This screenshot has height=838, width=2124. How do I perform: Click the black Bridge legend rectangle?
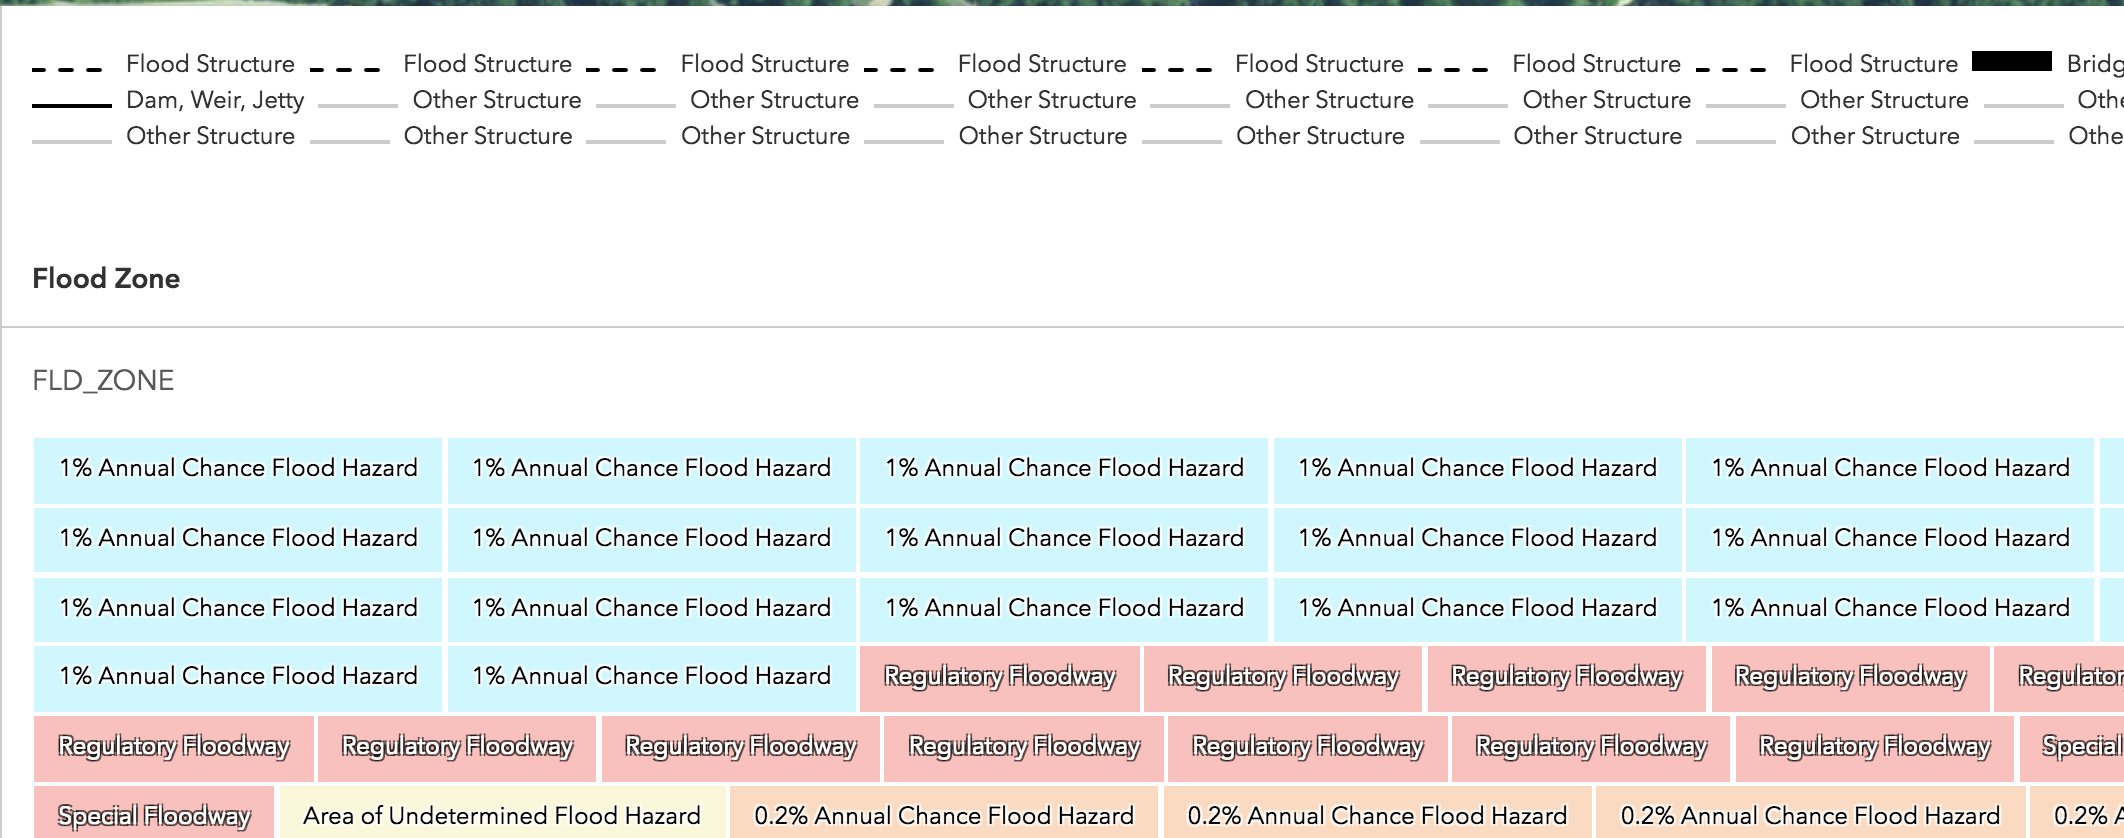point(2011,62)
